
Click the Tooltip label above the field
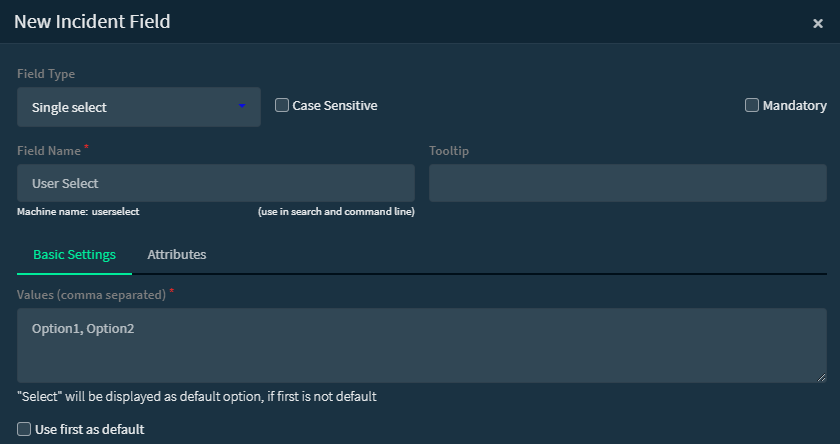pyautogui.click(x=449, y=151)
